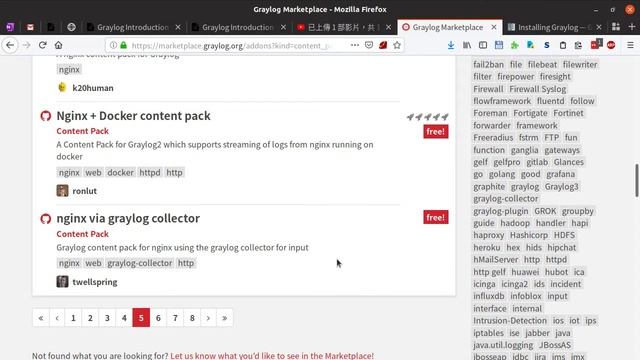Open Let us know Marketplace feedback link

pyautogui.click(x=272, y=356)
